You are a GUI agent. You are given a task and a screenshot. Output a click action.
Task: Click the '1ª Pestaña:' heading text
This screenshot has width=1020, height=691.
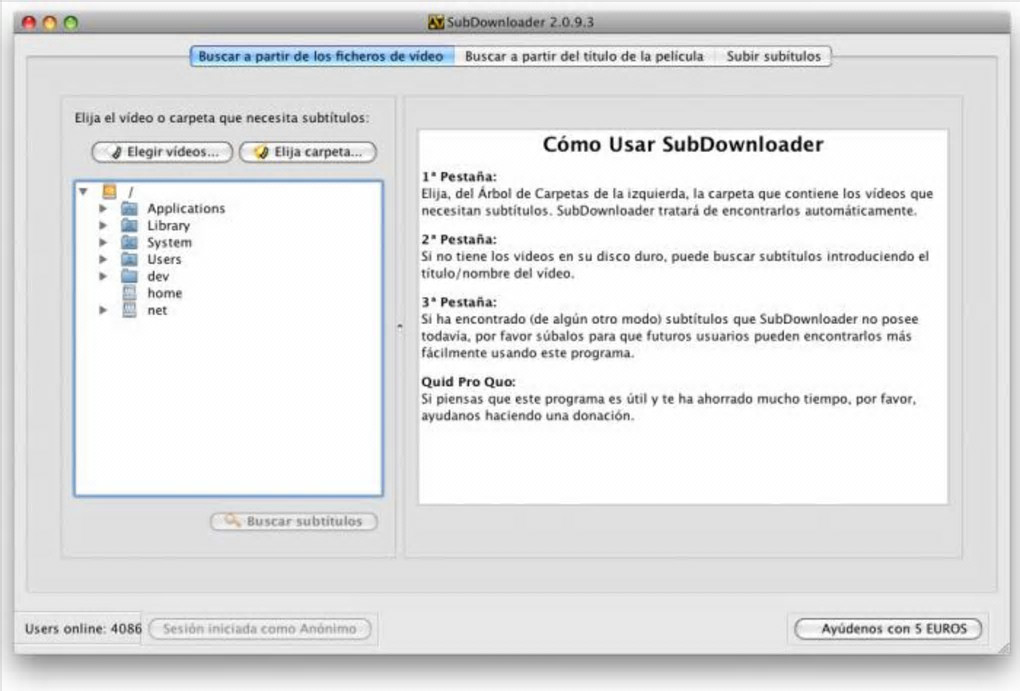pyautogui.click(x=459, y=176)
